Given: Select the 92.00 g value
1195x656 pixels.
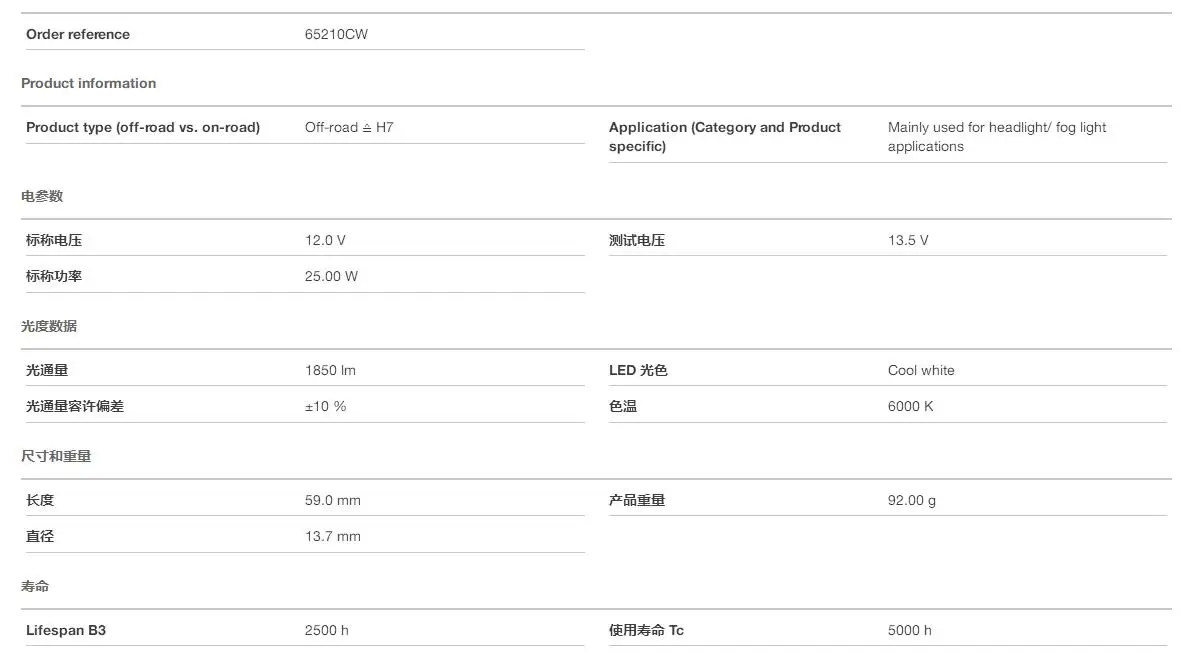Looking at the screenshot, I should (x=912, y=501).
